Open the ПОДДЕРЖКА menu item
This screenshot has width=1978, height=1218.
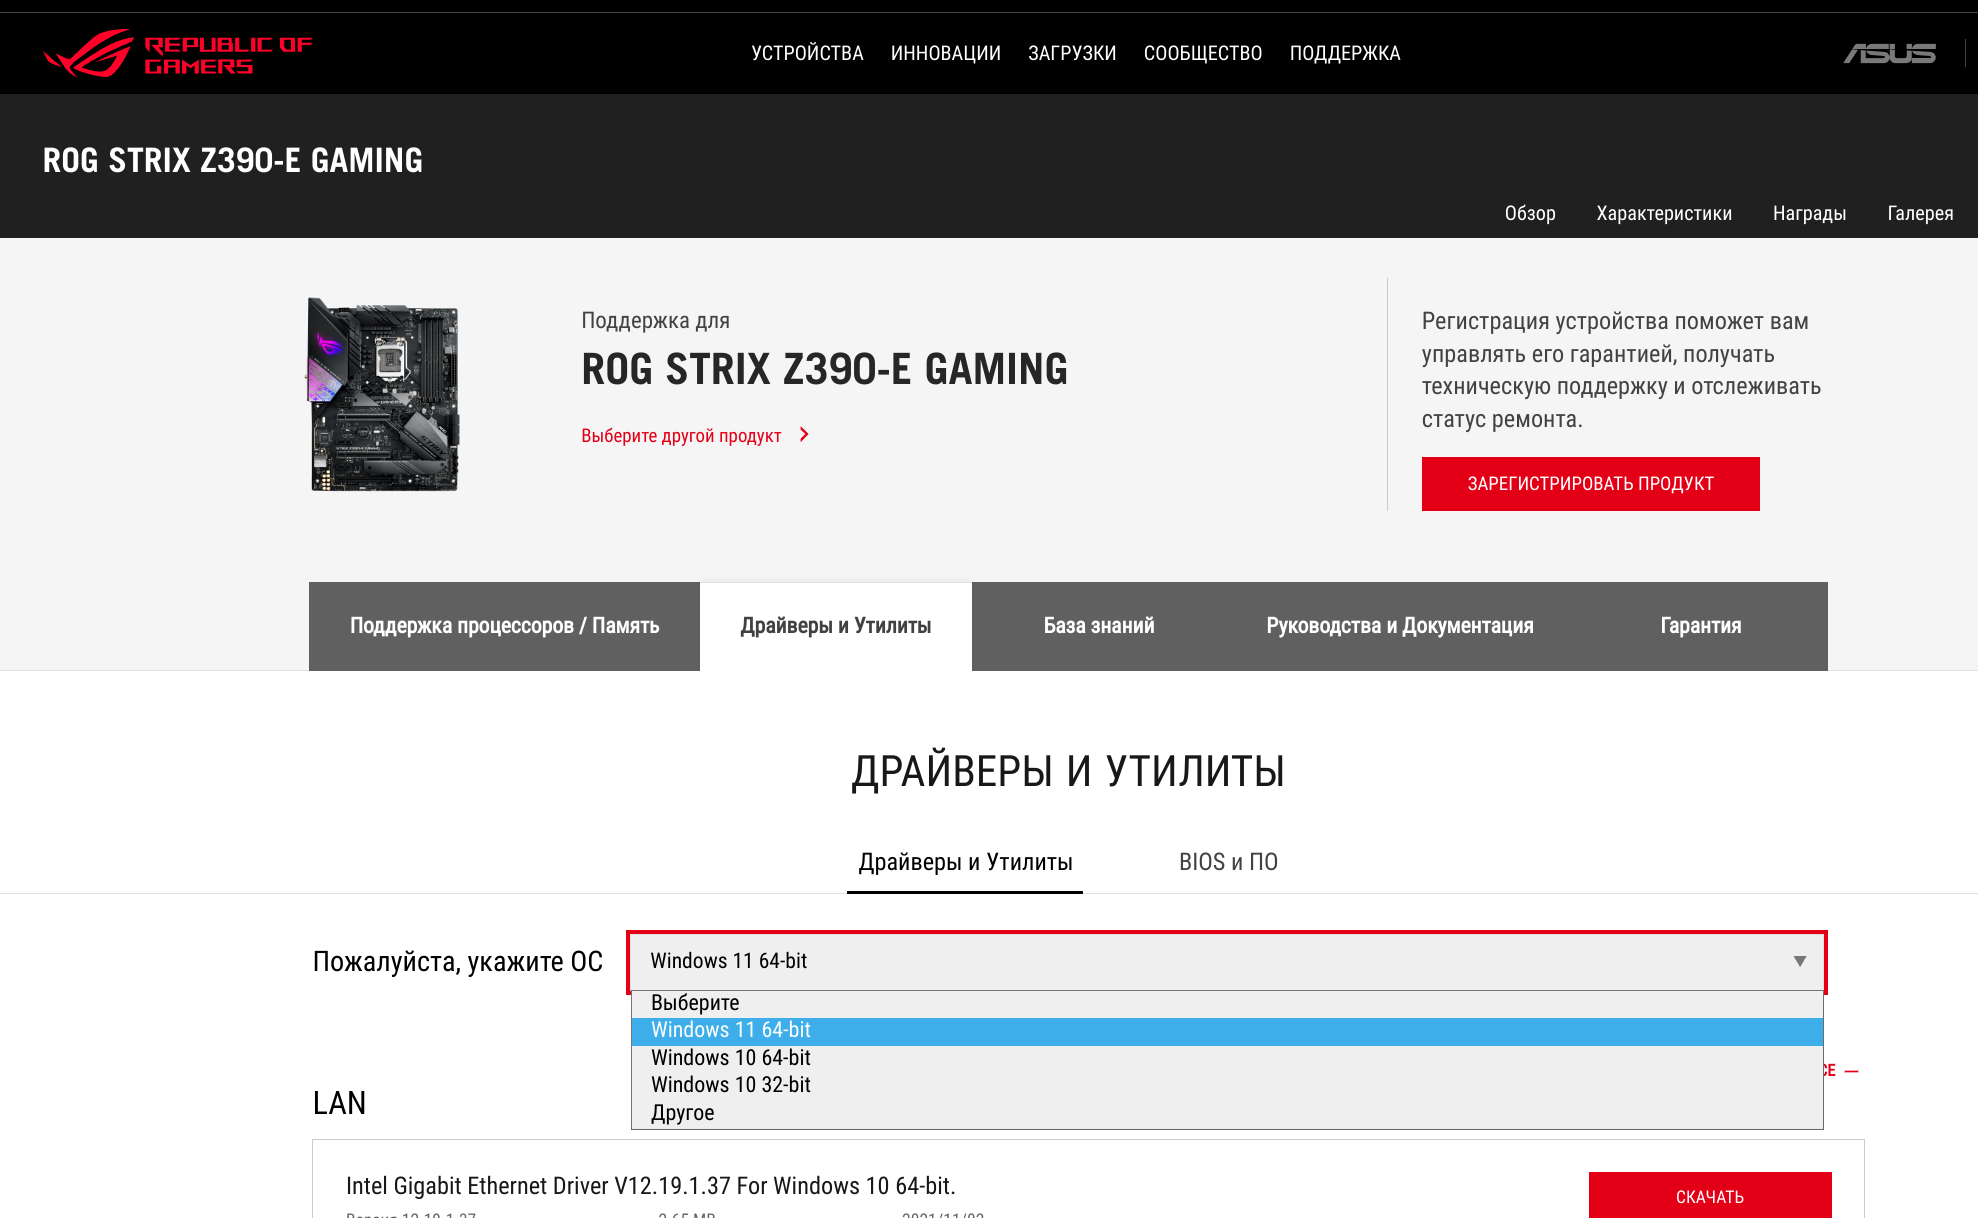click(1344, 53)
